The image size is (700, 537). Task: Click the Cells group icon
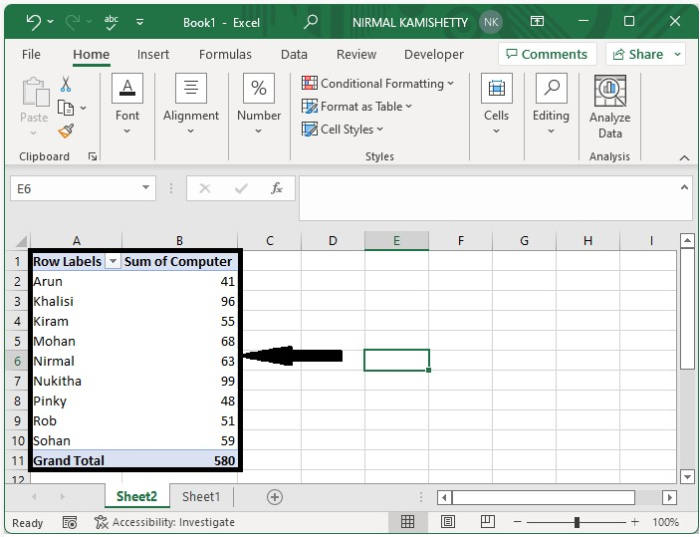(496, 88)
